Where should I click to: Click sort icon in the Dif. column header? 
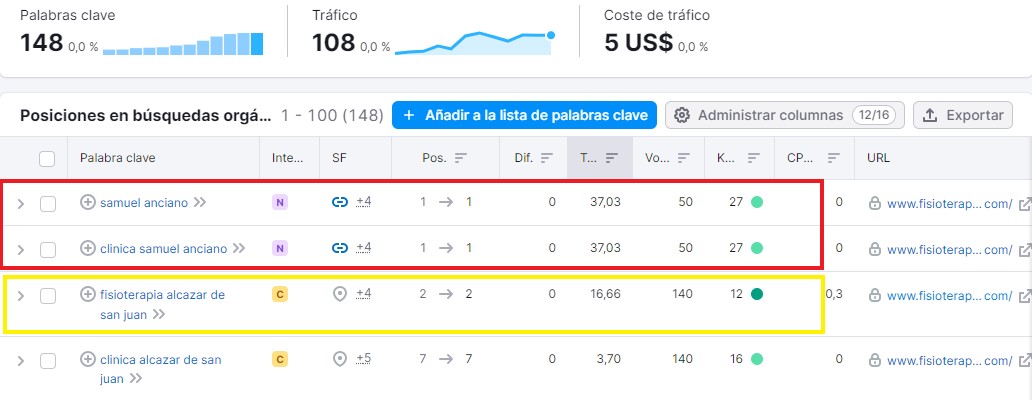click(x=547, y=158)
